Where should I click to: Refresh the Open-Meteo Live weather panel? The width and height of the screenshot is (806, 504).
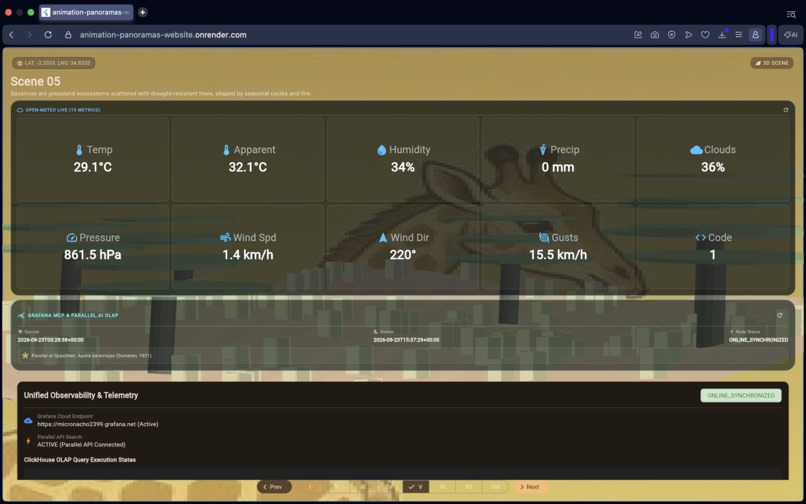[x=785, y=110]
